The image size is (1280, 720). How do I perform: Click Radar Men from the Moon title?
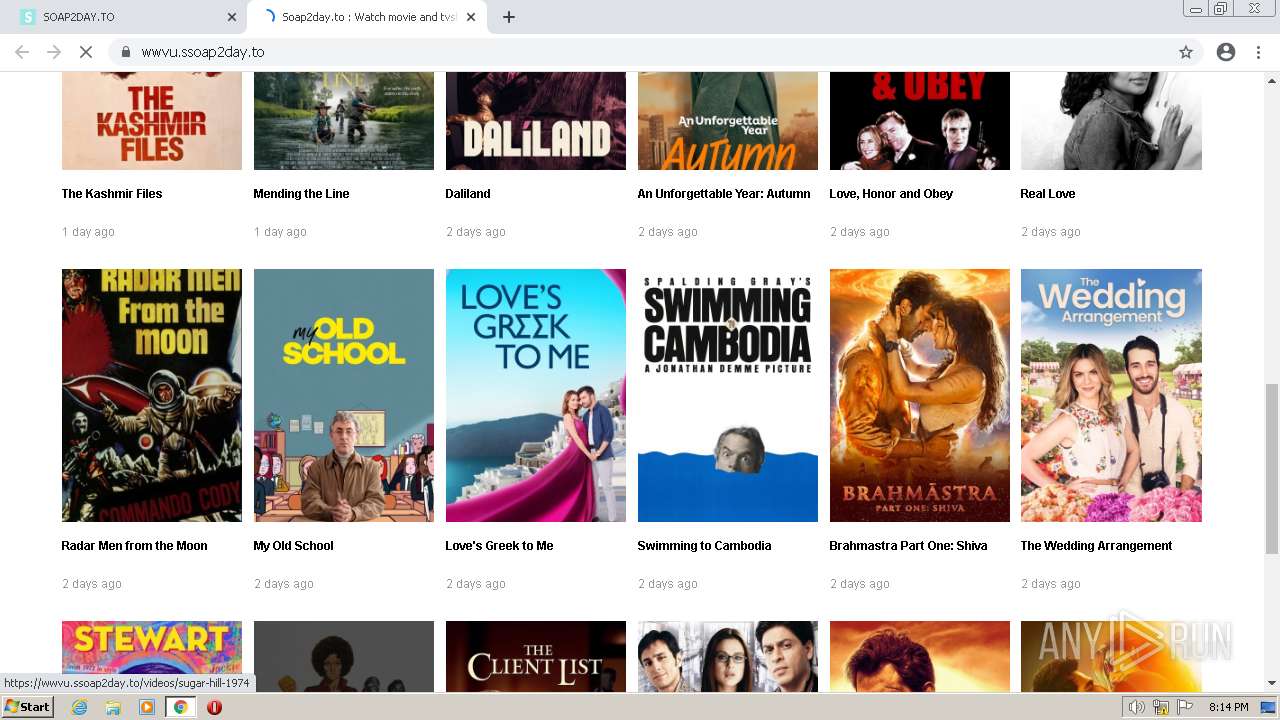[x=134, y=546]
